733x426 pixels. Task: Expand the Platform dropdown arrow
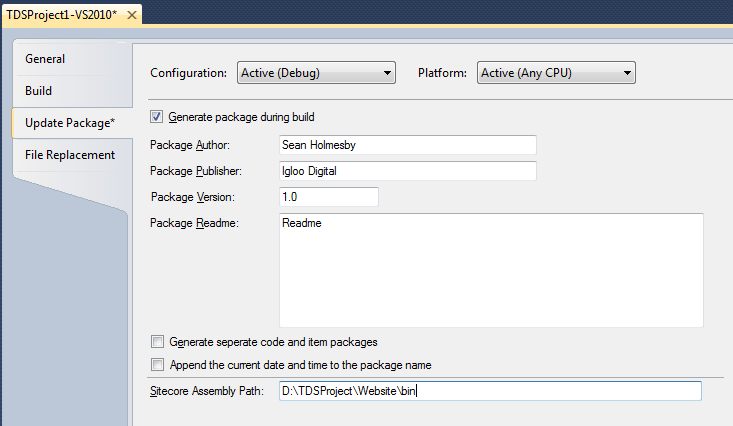pyautogui.click(x=627, y=73)
